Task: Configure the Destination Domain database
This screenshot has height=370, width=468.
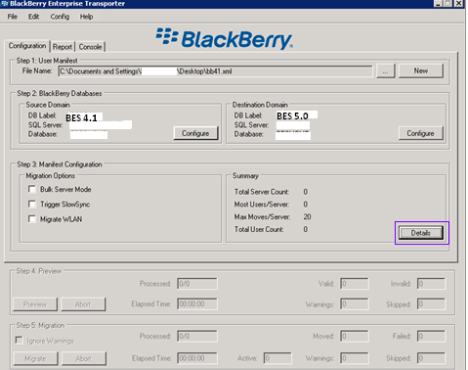Action: [x=421, y=133]
